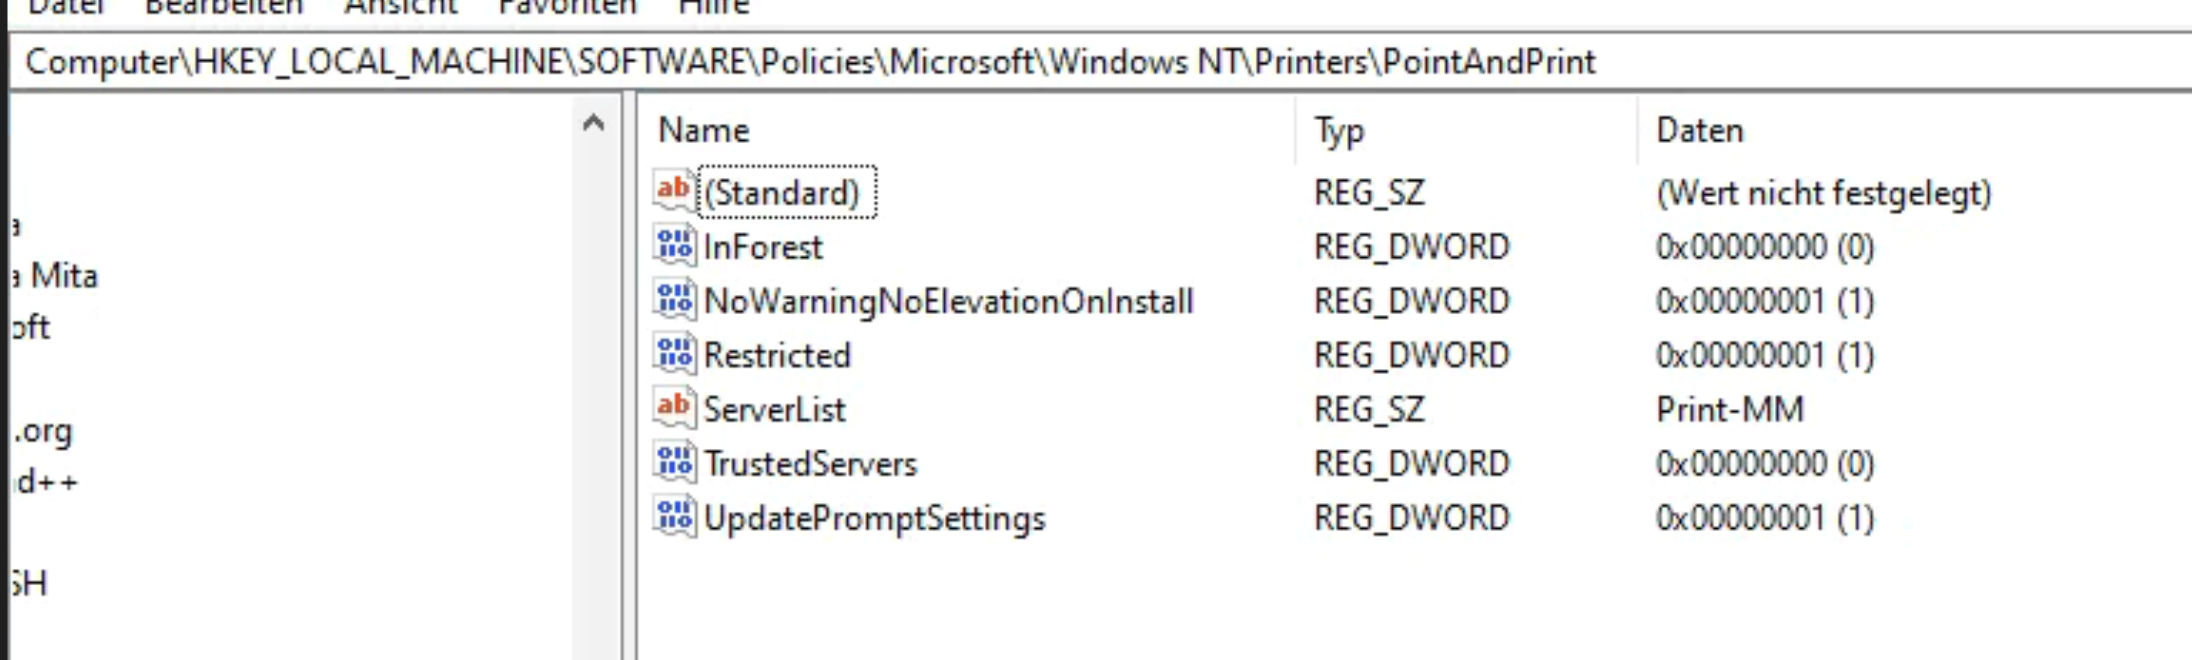Open the Hilfe menu

point(713,8)
